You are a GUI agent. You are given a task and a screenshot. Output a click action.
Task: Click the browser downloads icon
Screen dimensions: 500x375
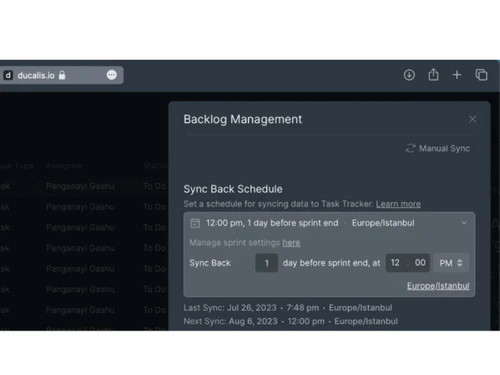[409, 75]
